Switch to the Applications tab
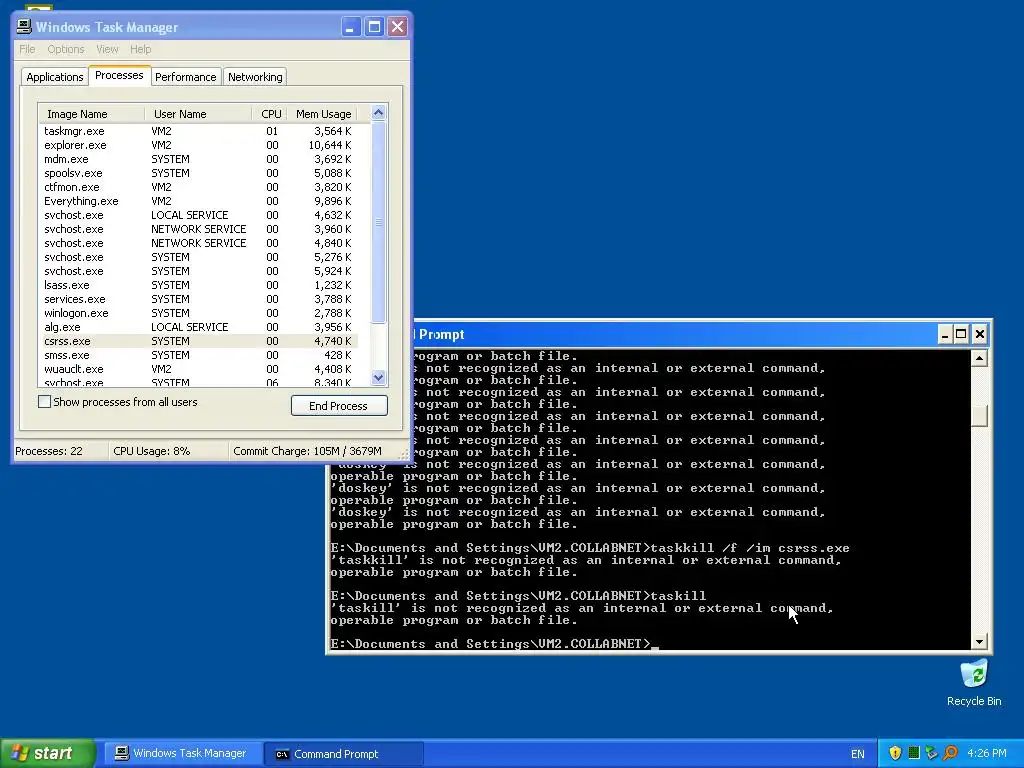Image resolution: width=1024 pixels, height=768 pixels. point(55,77)
